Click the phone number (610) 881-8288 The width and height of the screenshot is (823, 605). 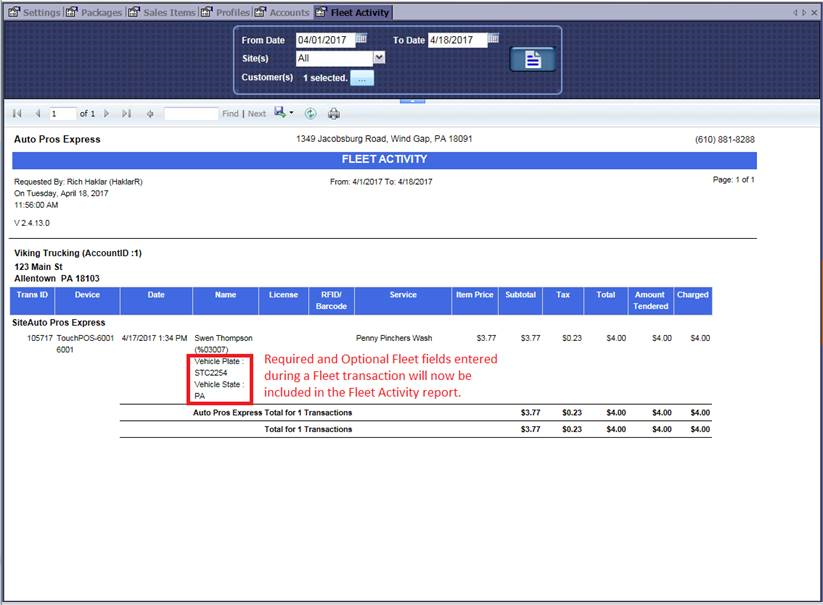coord(725,139)
